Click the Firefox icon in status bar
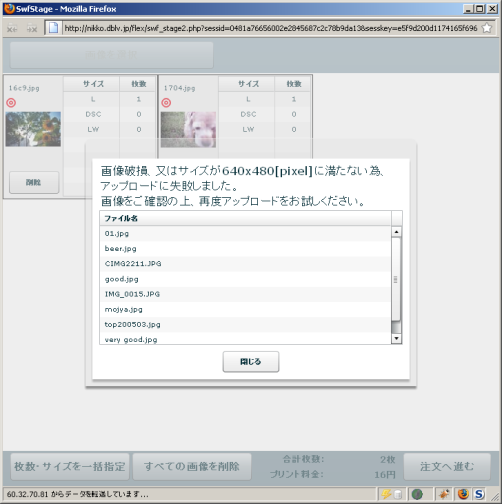Viewport: 502px width, 504px height. [463, 494]
